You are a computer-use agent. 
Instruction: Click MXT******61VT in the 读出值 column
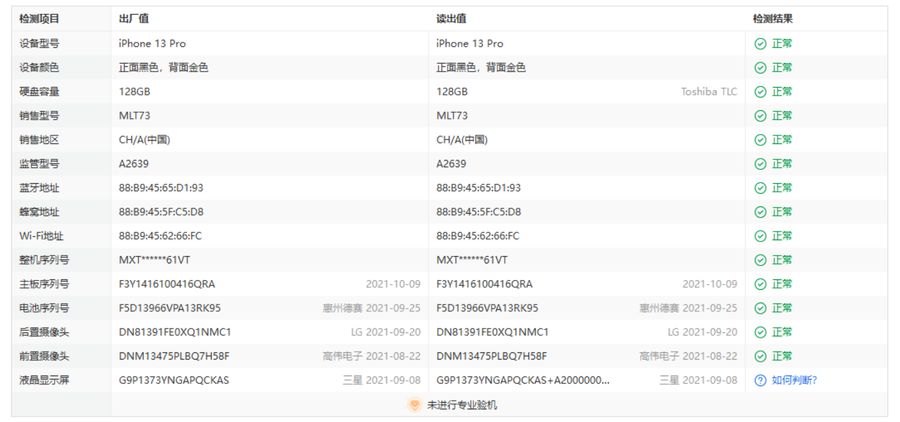[x=472, y=260]
